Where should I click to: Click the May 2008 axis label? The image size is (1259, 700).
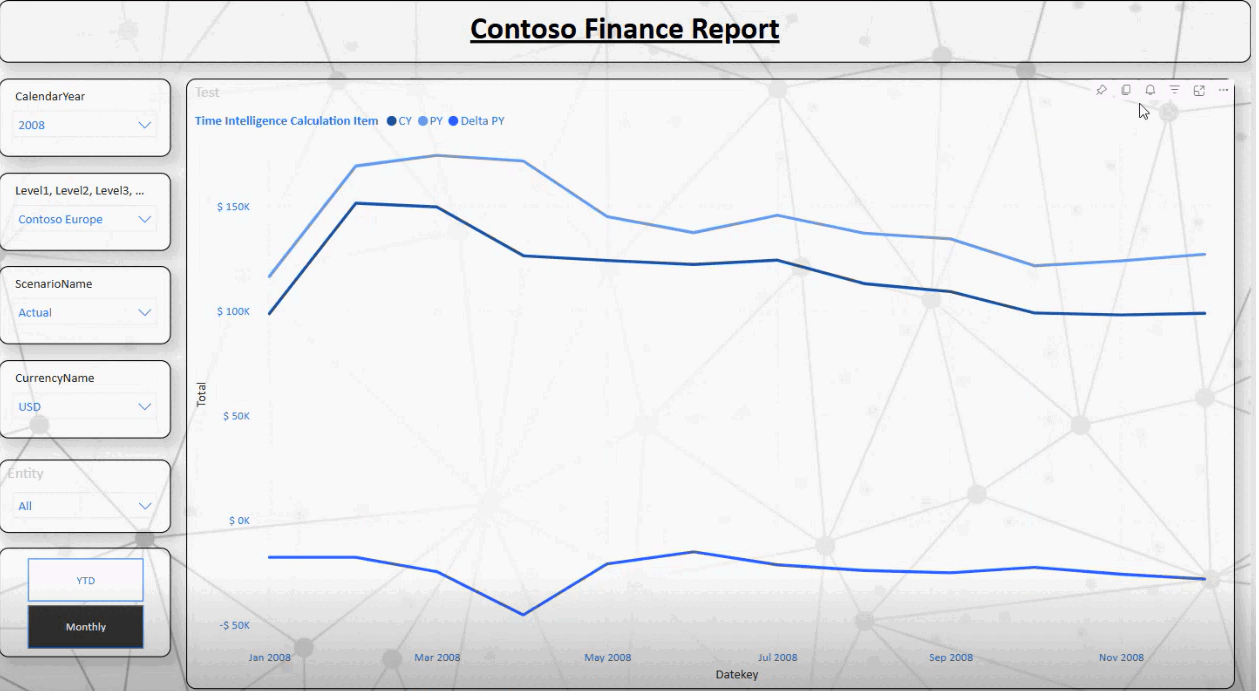pyautogui.click(x=608, y=657)
